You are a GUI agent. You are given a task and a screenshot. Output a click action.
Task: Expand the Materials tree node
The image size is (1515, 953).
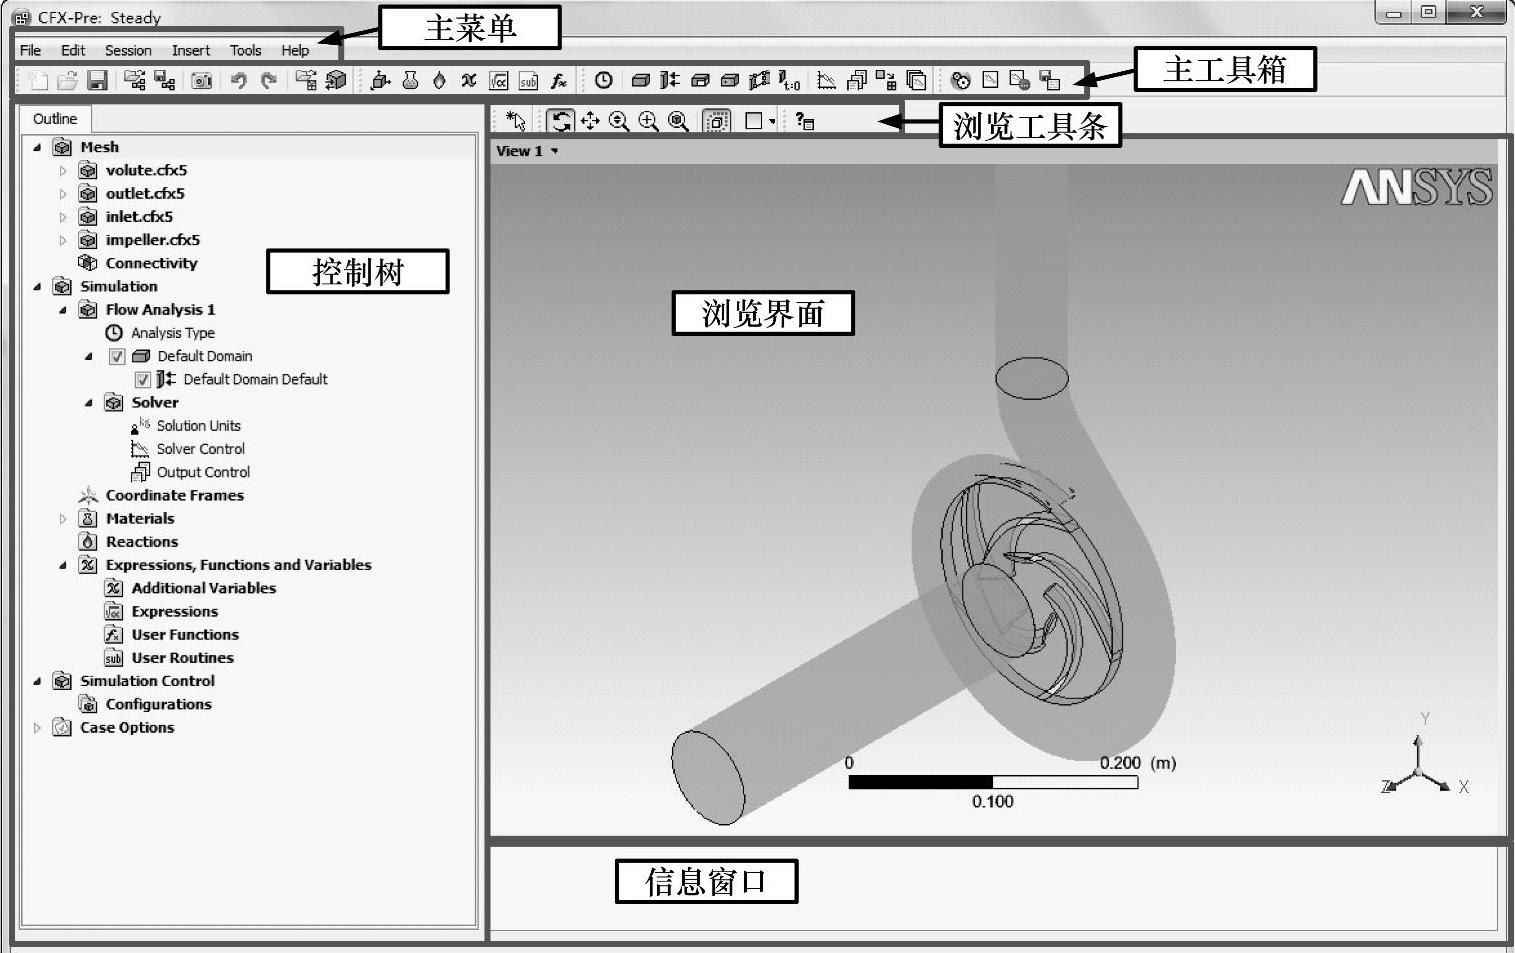pos(63,518)
